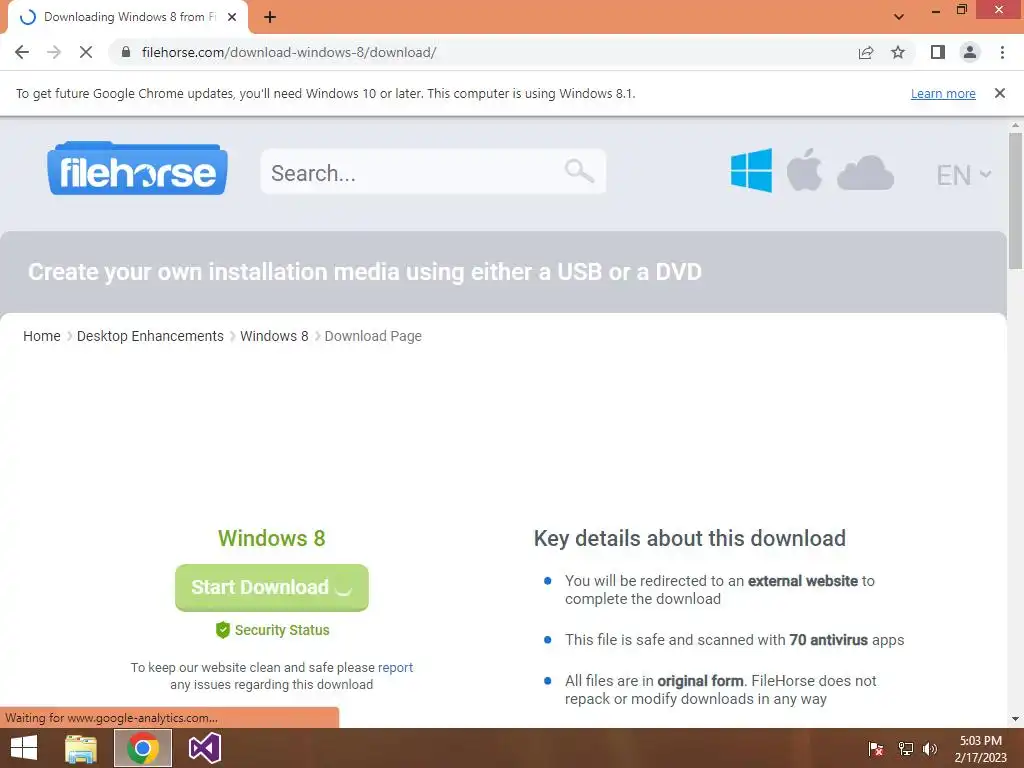
Task: Click the Learn more link
Action: tap(943, 93)
